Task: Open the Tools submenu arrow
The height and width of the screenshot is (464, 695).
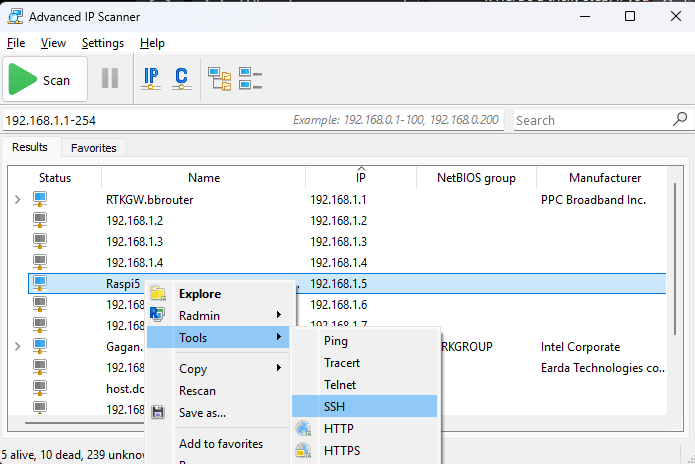Action: pyautogui.click(x=279, y=337)
